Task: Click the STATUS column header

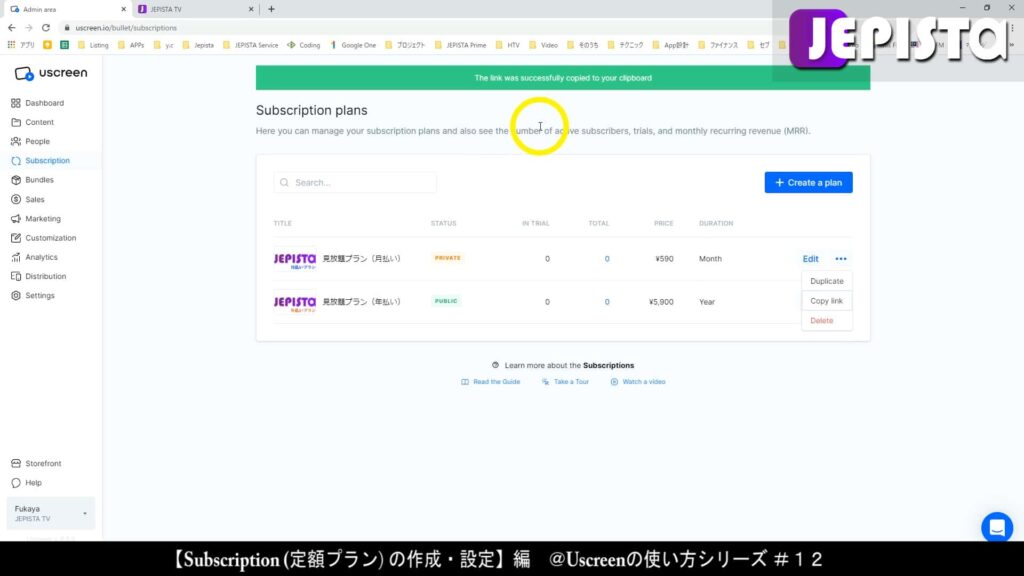Action: click(x=443, y=223)
